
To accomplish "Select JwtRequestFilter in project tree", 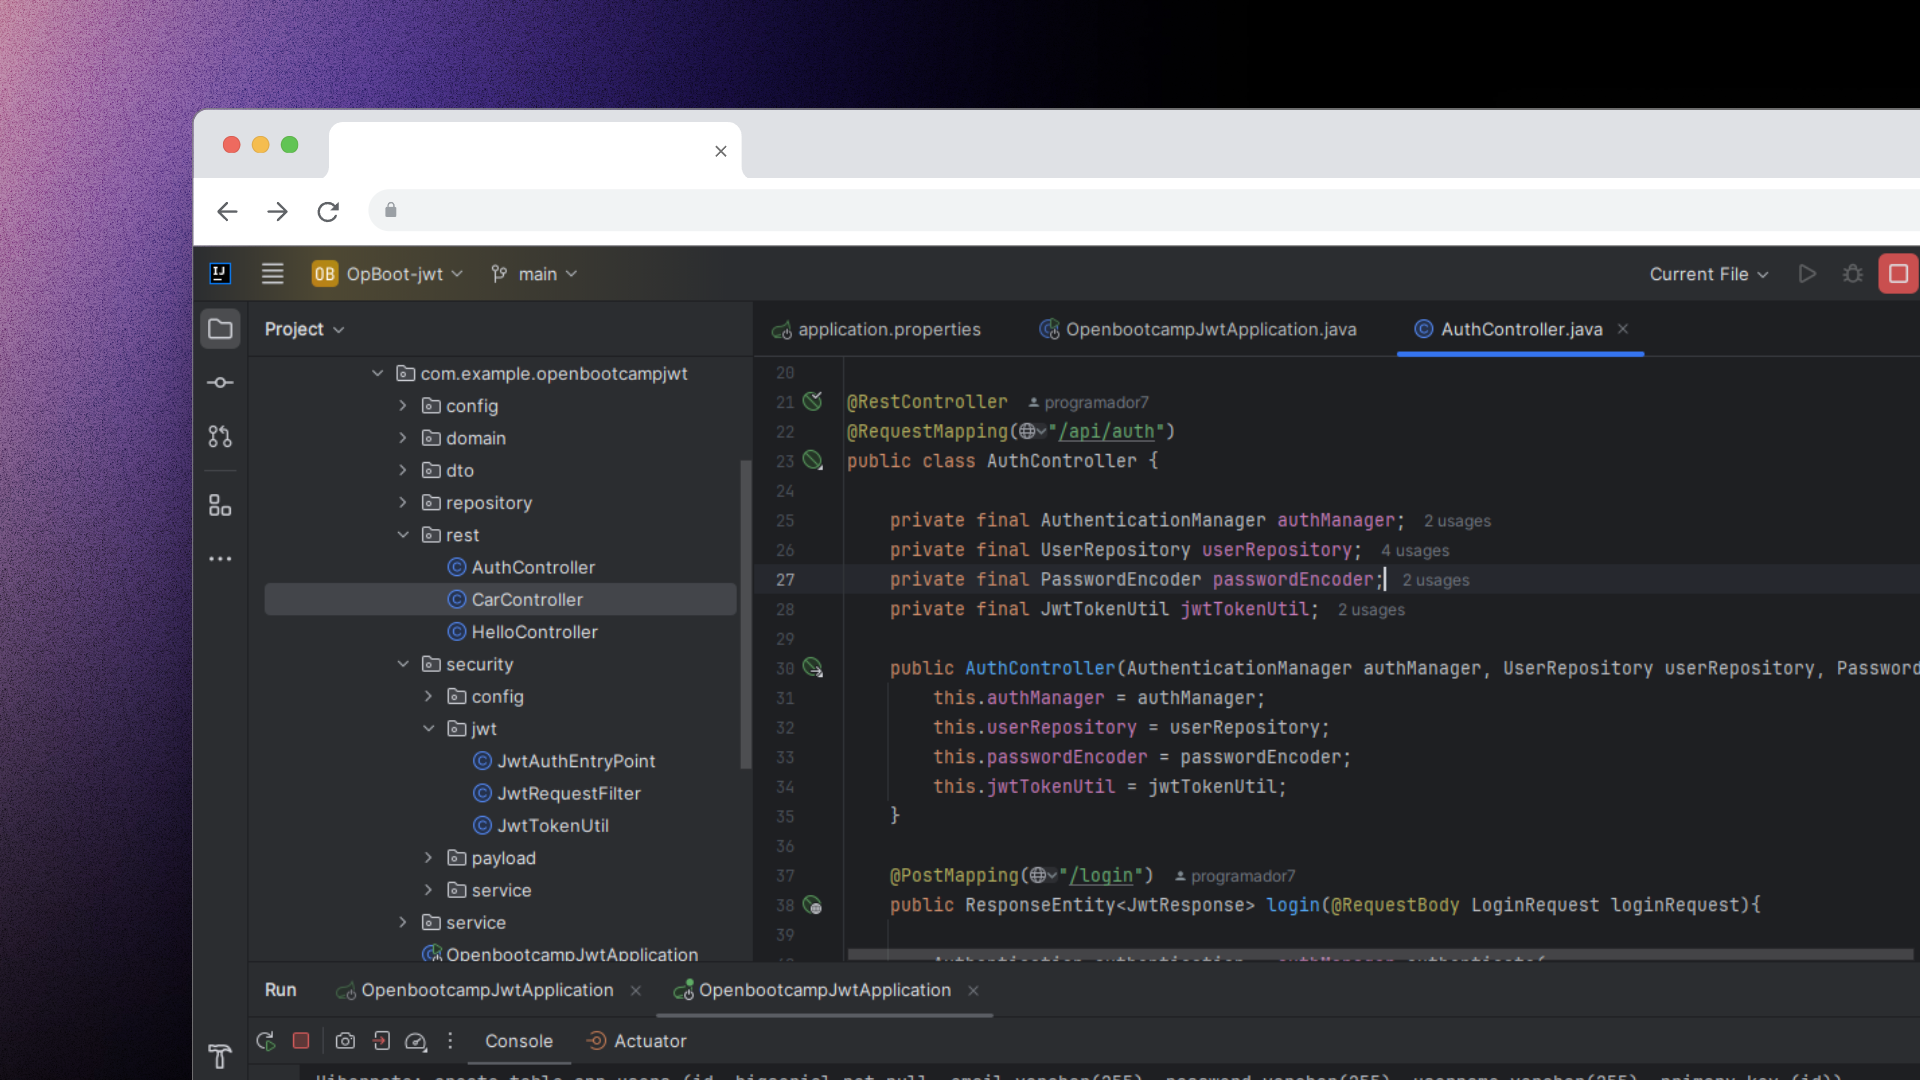I will 568,793.
